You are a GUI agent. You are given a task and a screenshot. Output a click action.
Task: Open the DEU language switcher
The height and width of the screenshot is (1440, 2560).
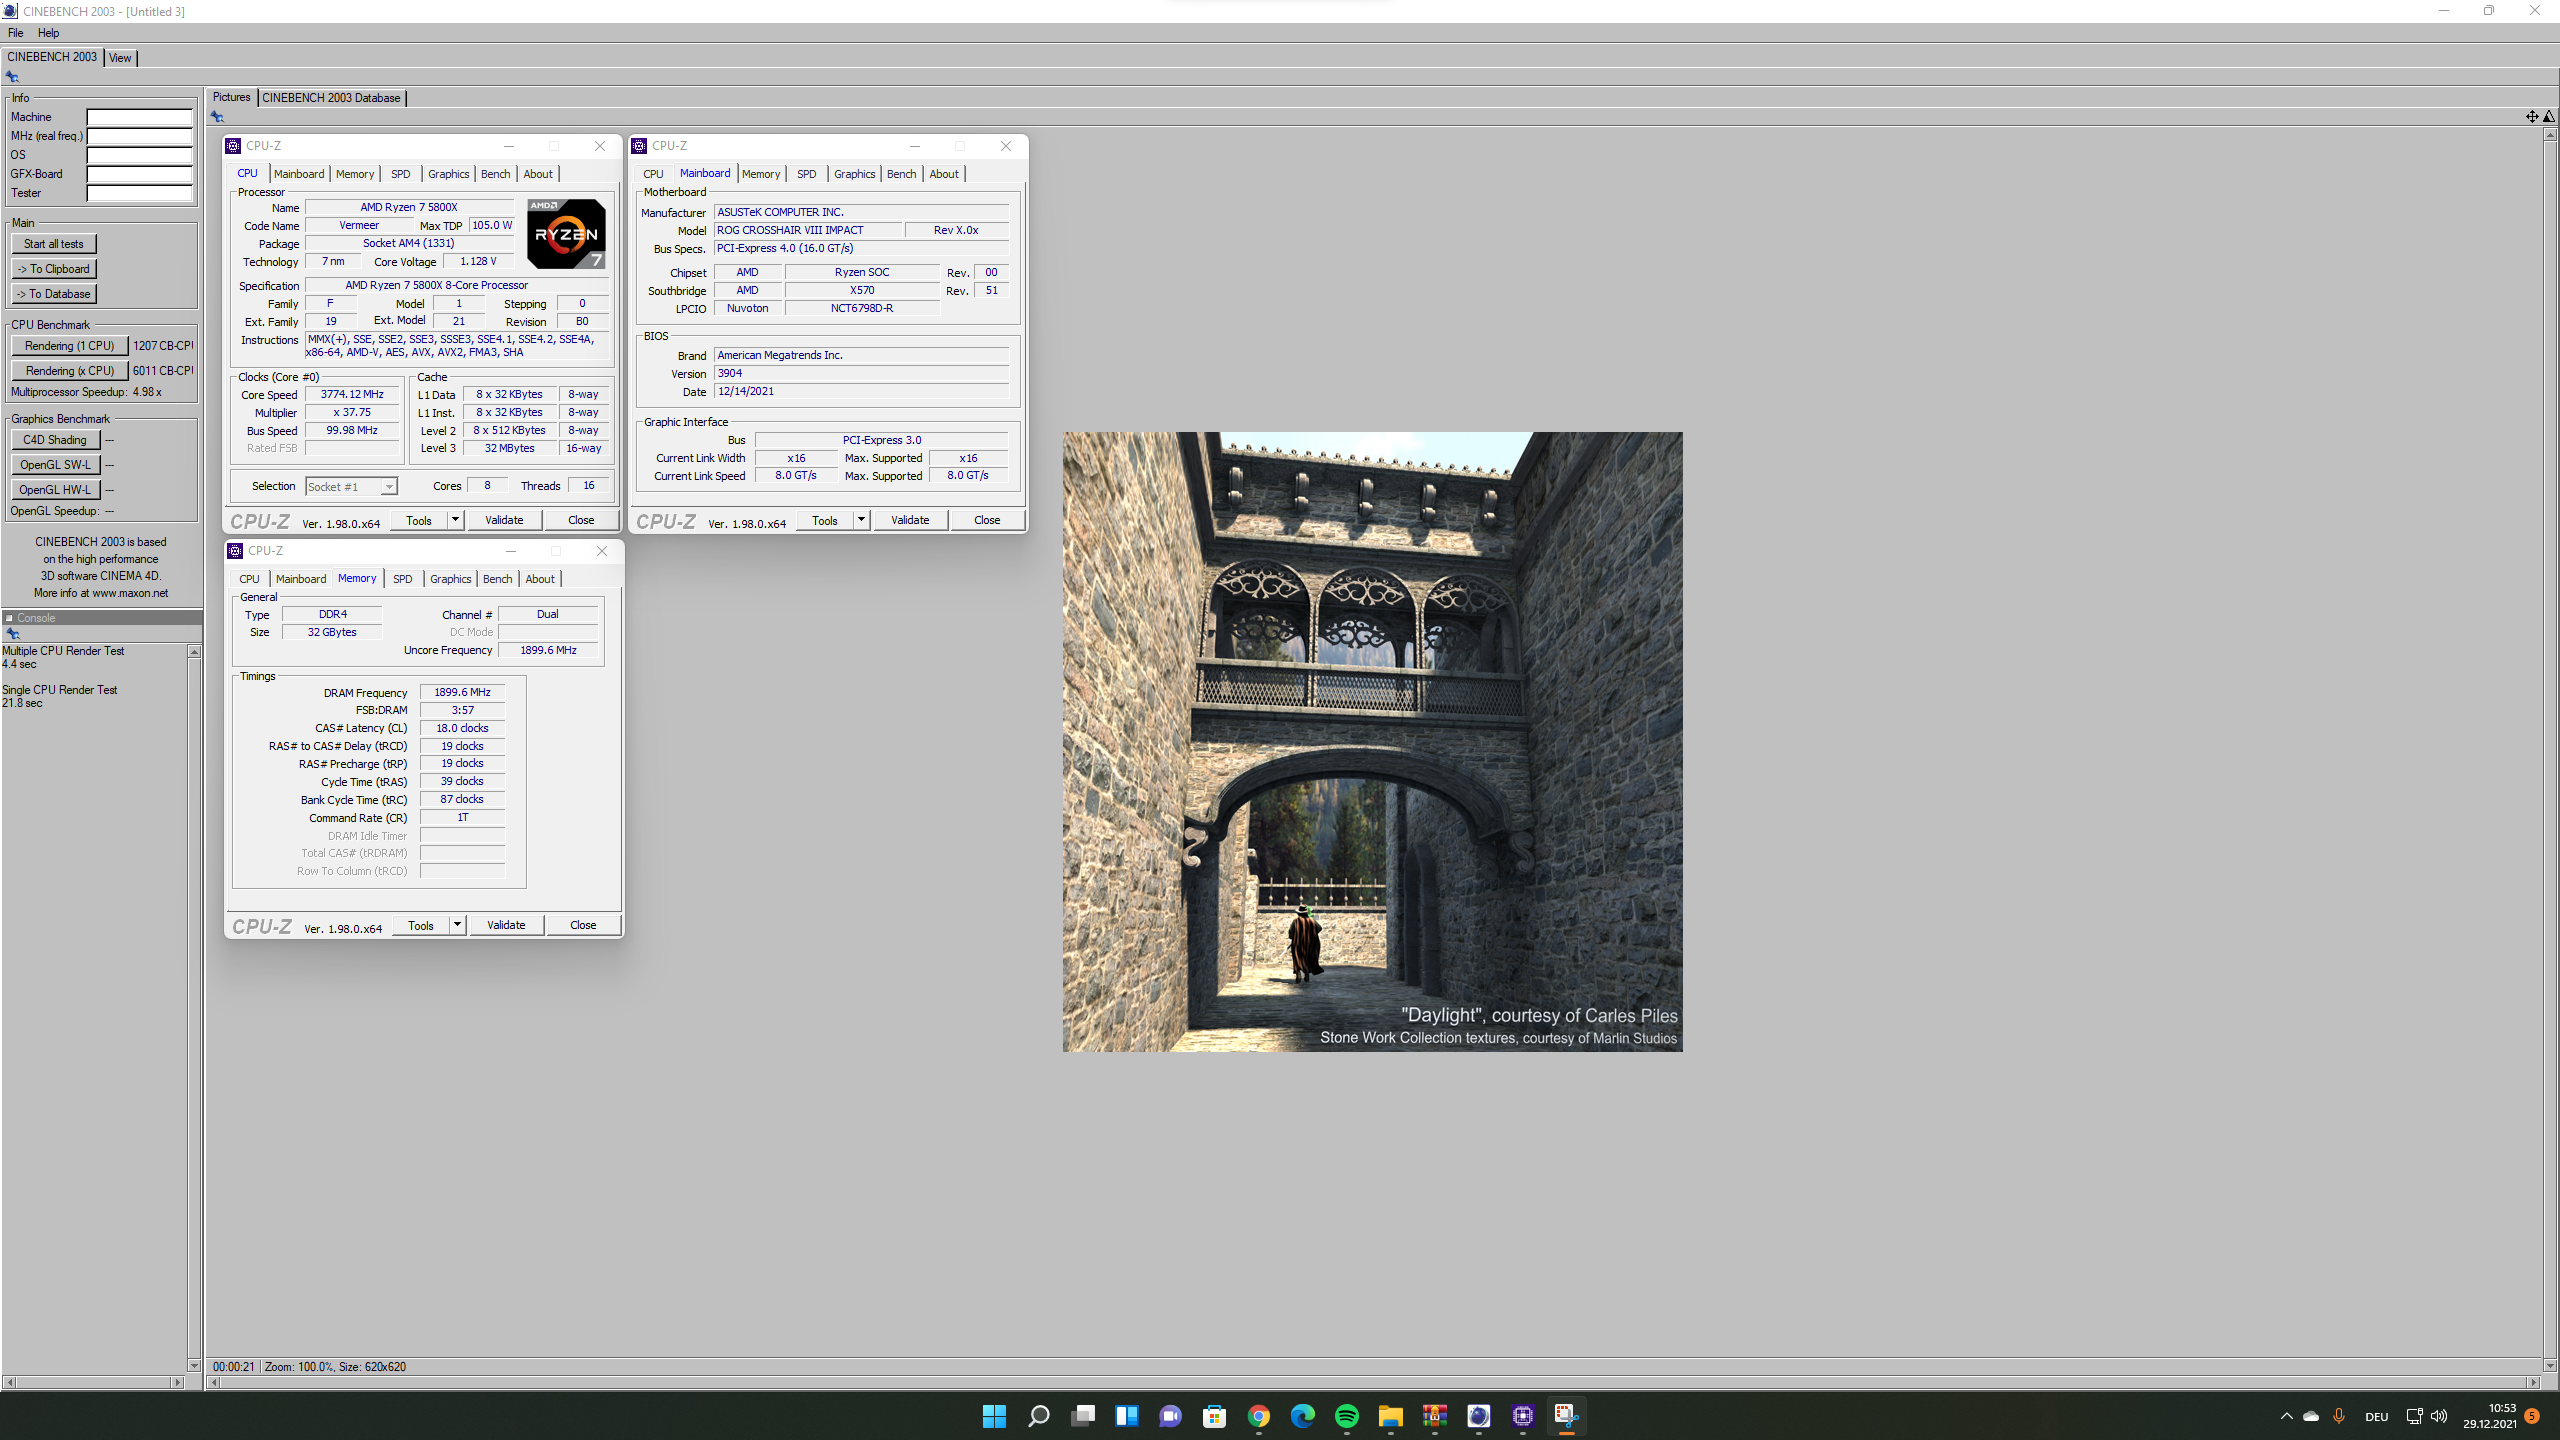2376,1416
